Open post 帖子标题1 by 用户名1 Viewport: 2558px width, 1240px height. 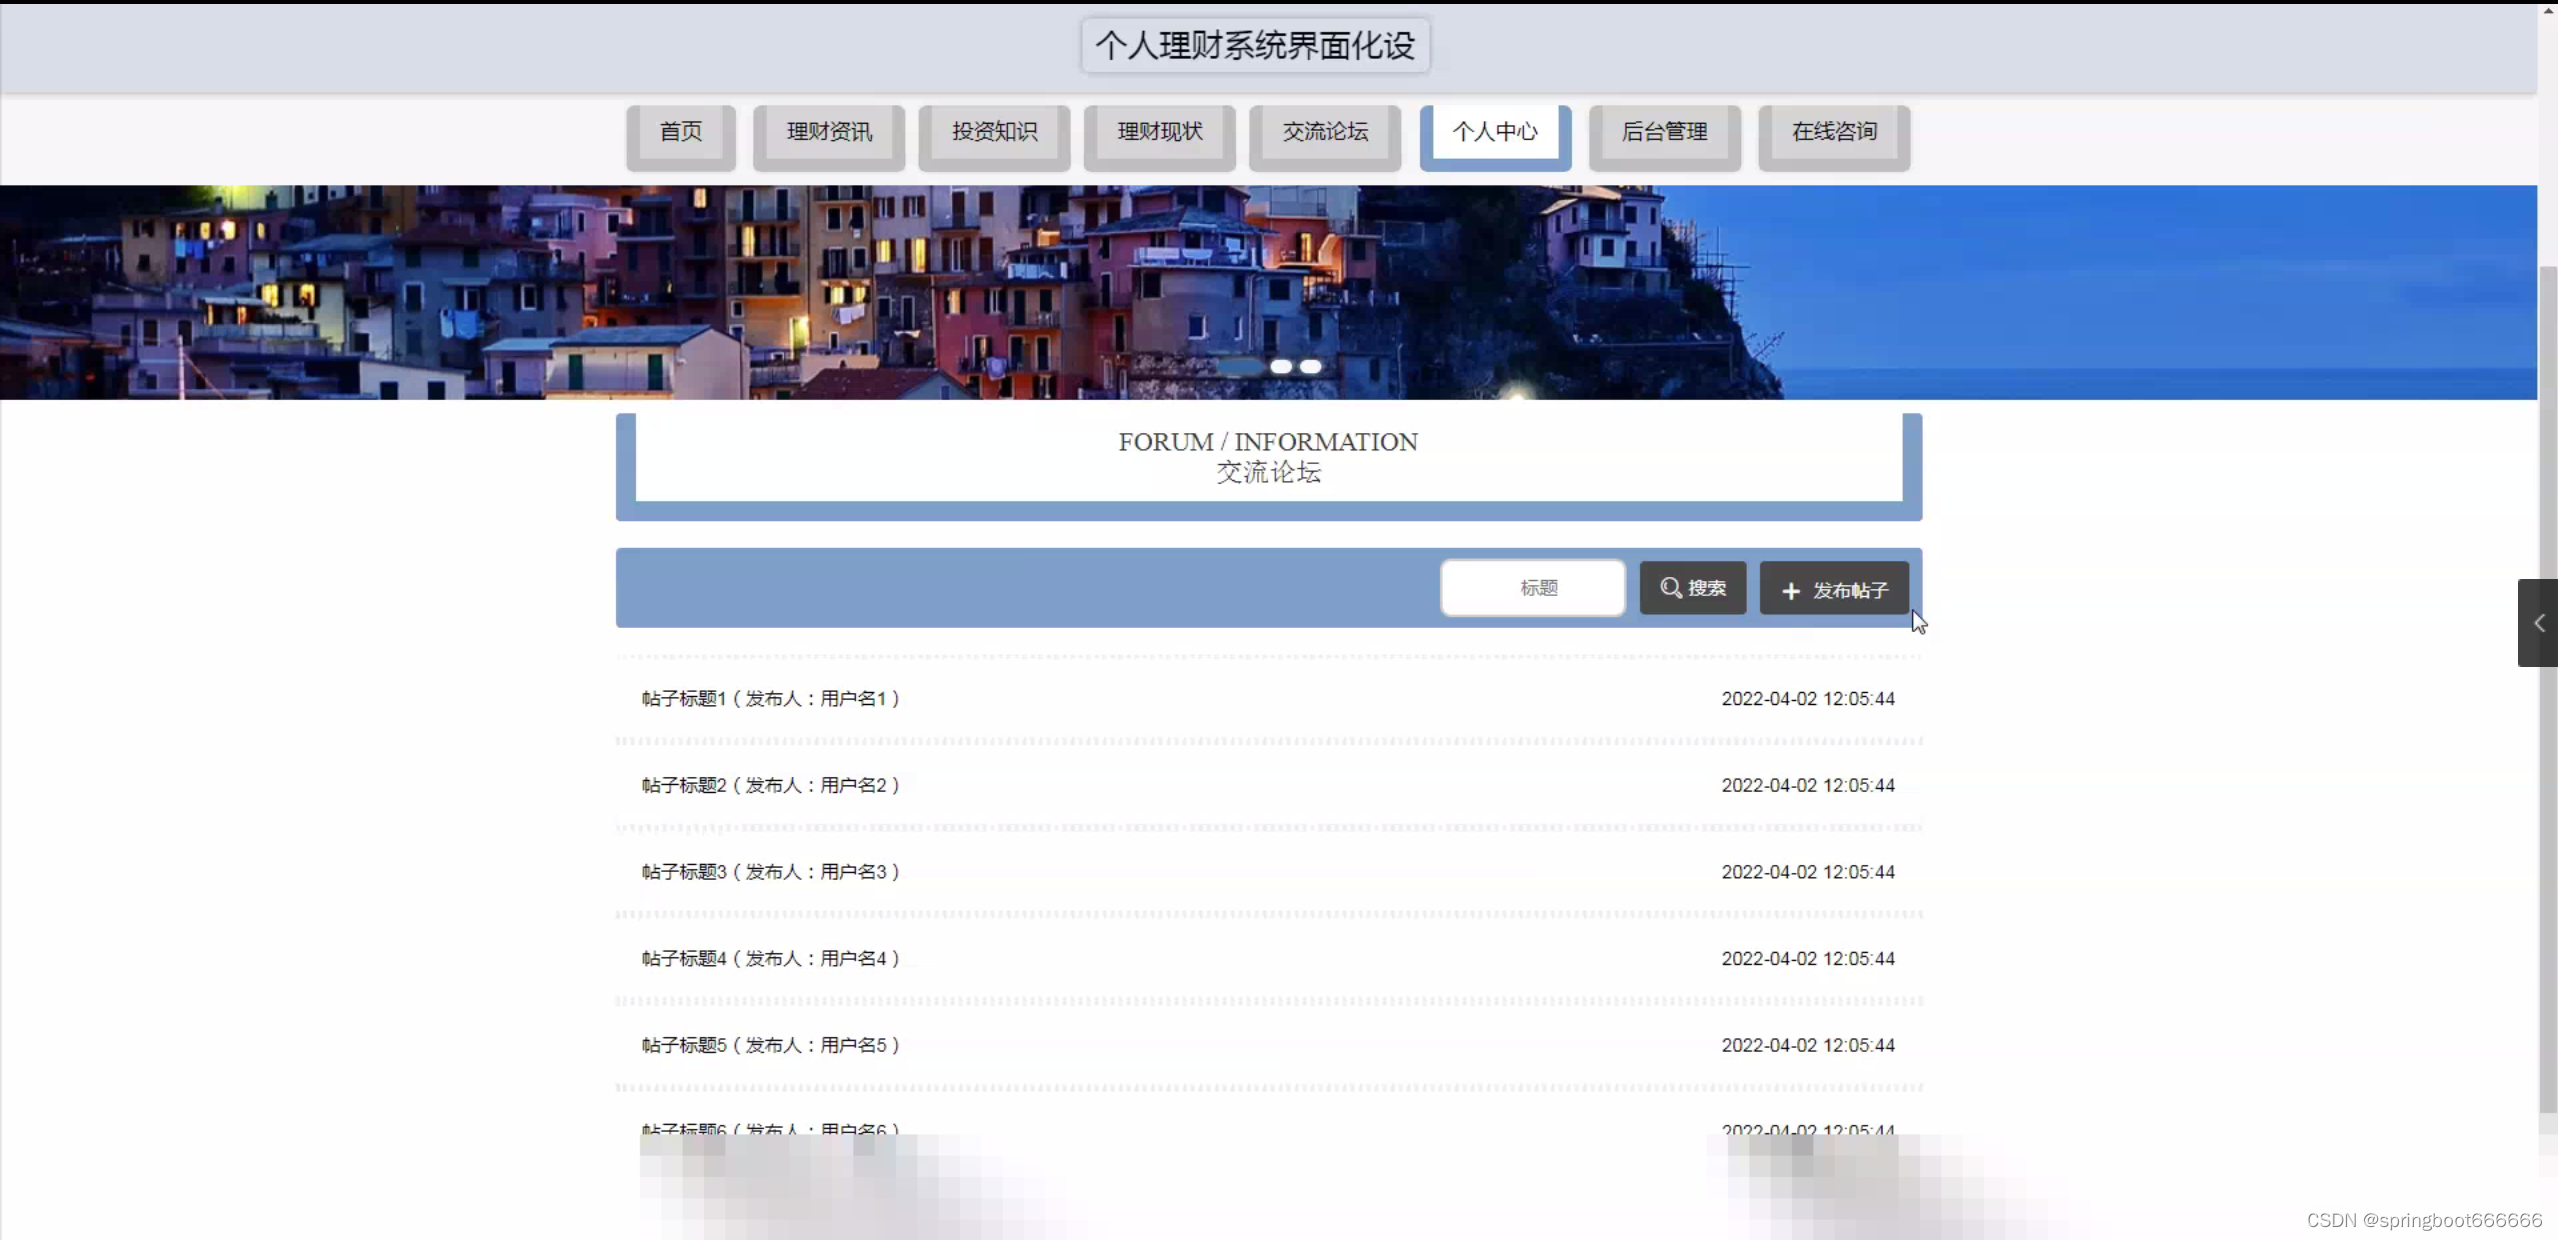(770, 699)
